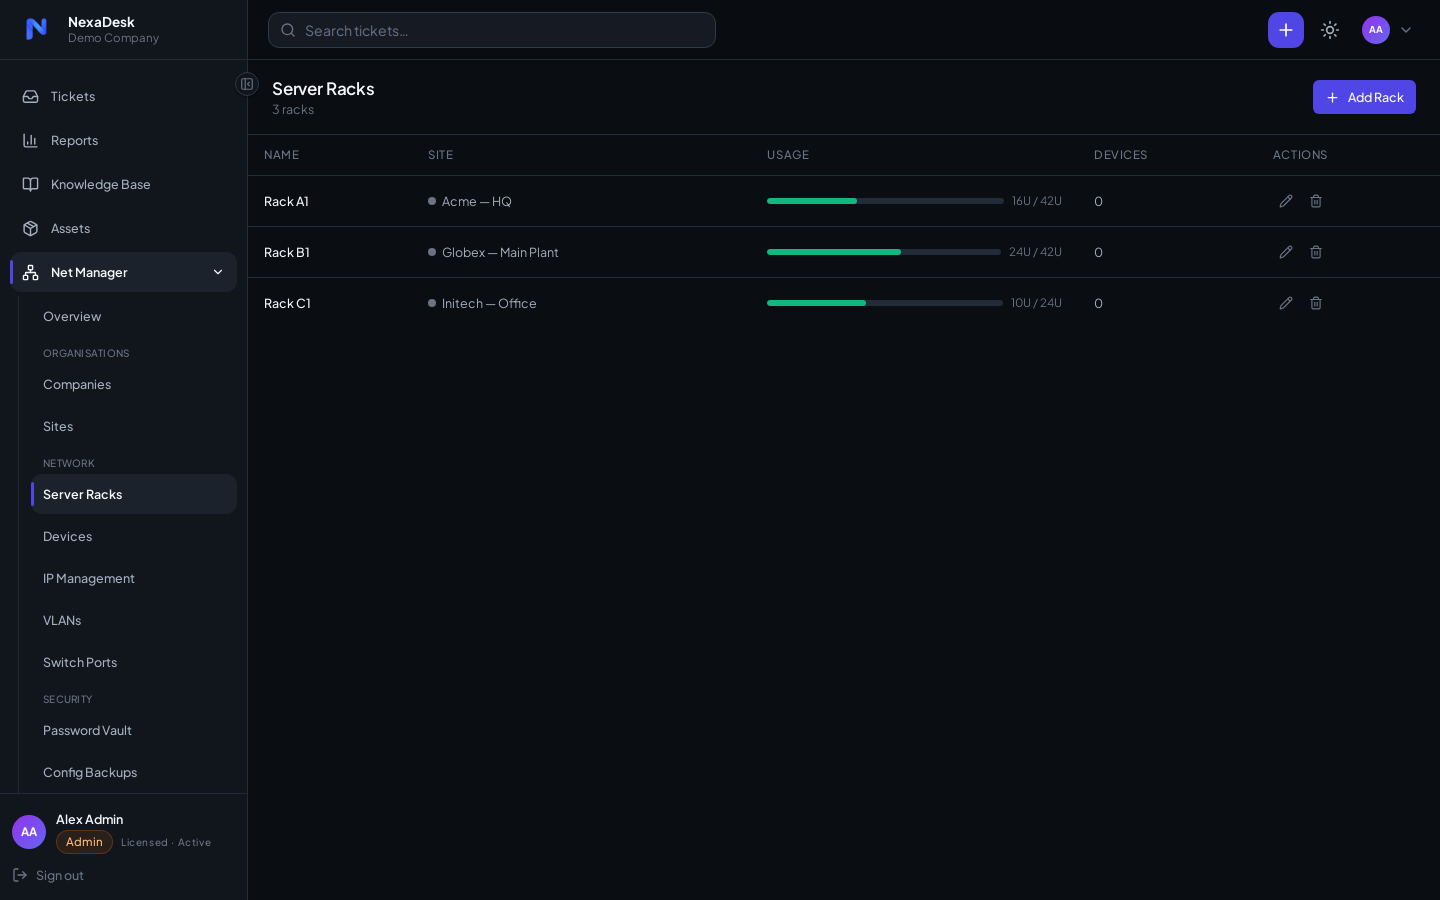Click the Admin role badge
Viewport: 1440px width, 900px height.
84,842
